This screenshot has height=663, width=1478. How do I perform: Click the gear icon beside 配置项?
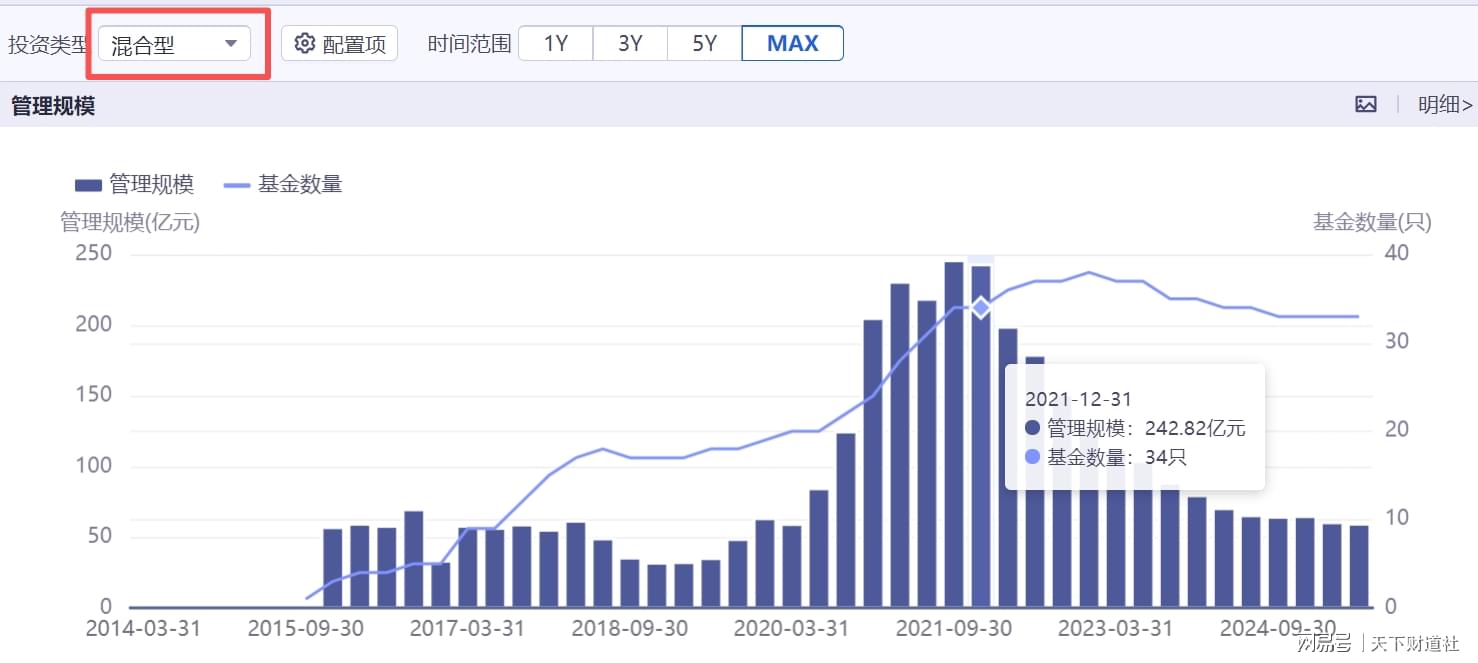pyautogui.click(x=305, y=43)
